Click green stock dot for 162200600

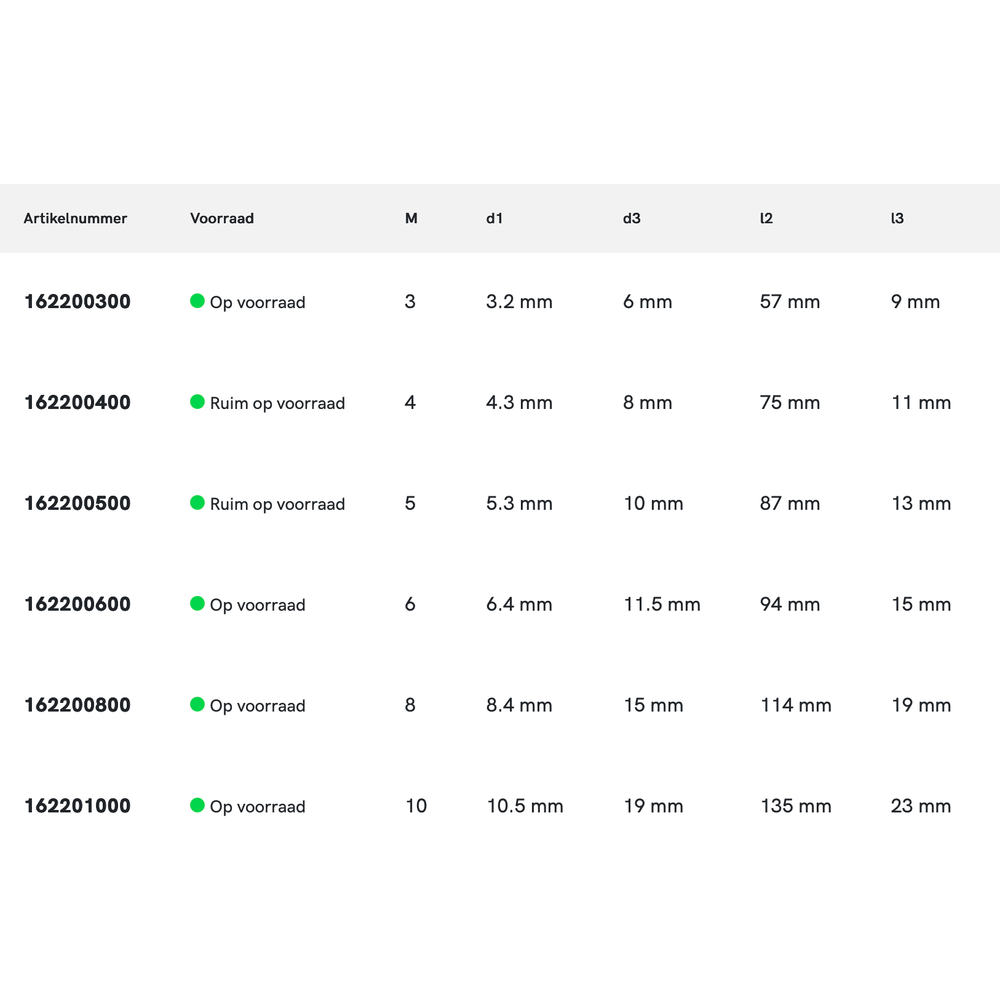tap(197, 603)
